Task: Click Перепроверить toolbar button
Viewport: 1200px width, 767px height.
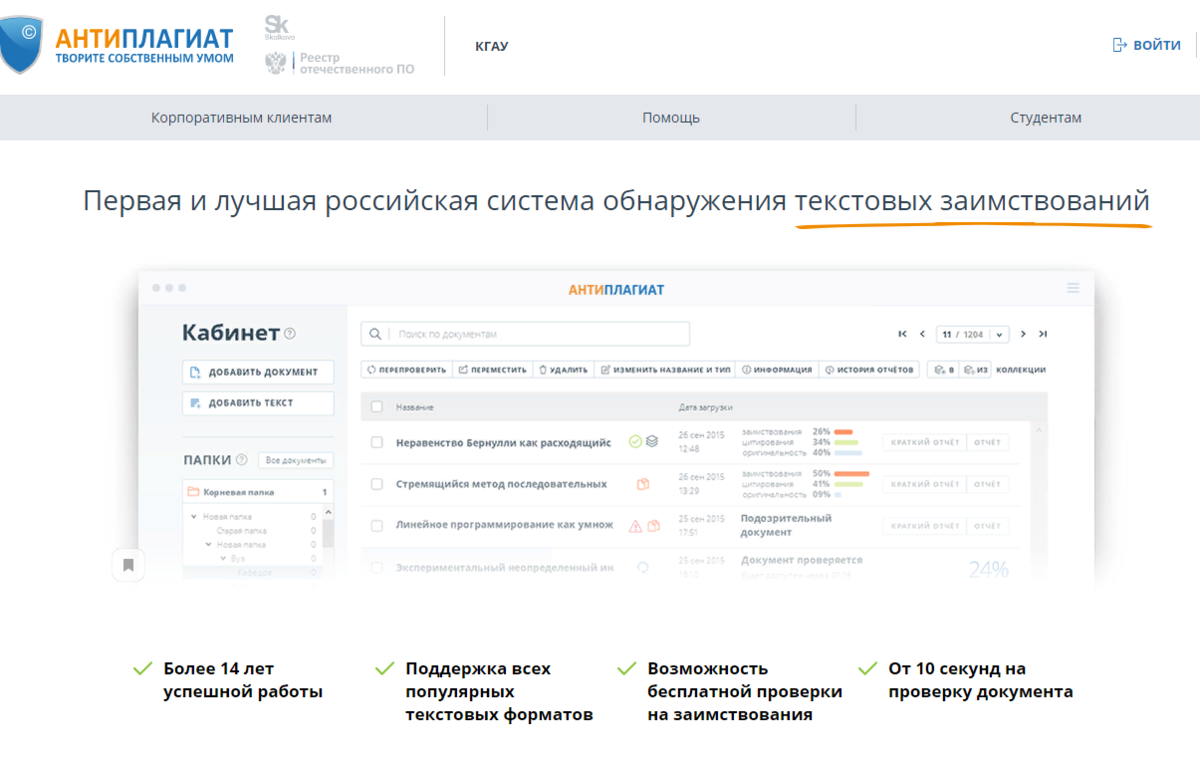Action: (407, 370)
